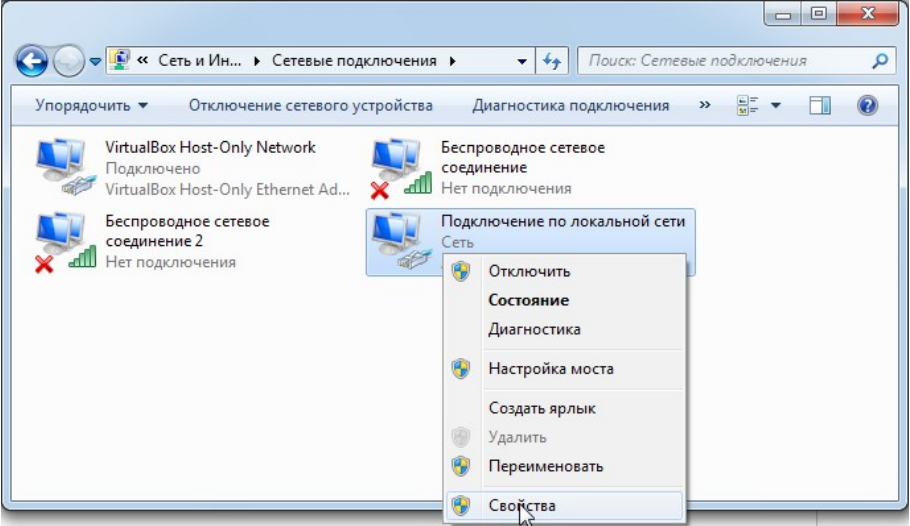Click the shield icon beside 'Переименовать'

click(461, 466)
